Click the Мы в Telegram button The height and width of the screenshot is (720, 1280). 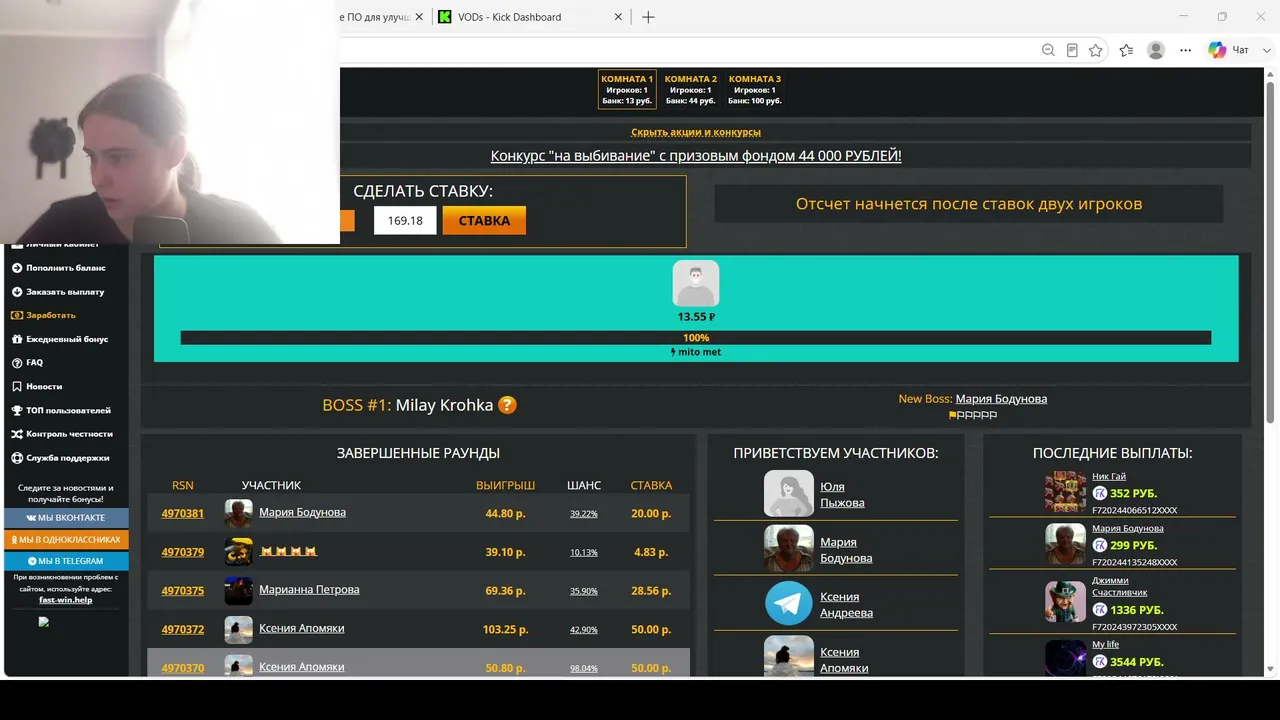[x=66, y=561]
